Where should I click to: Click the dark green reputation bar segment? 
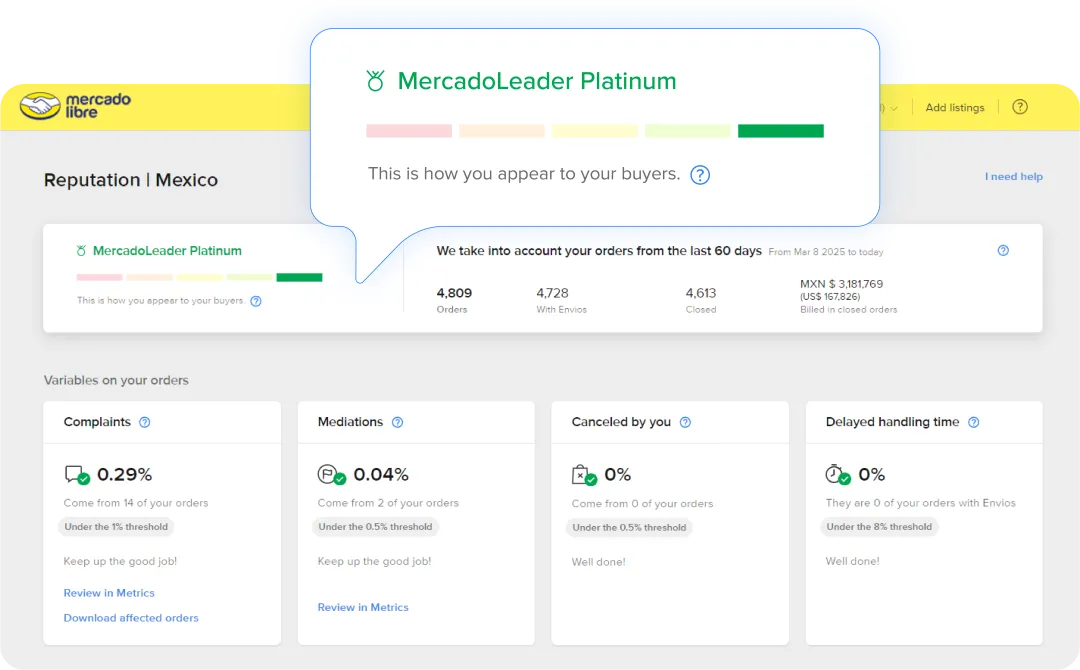[299, 277]
